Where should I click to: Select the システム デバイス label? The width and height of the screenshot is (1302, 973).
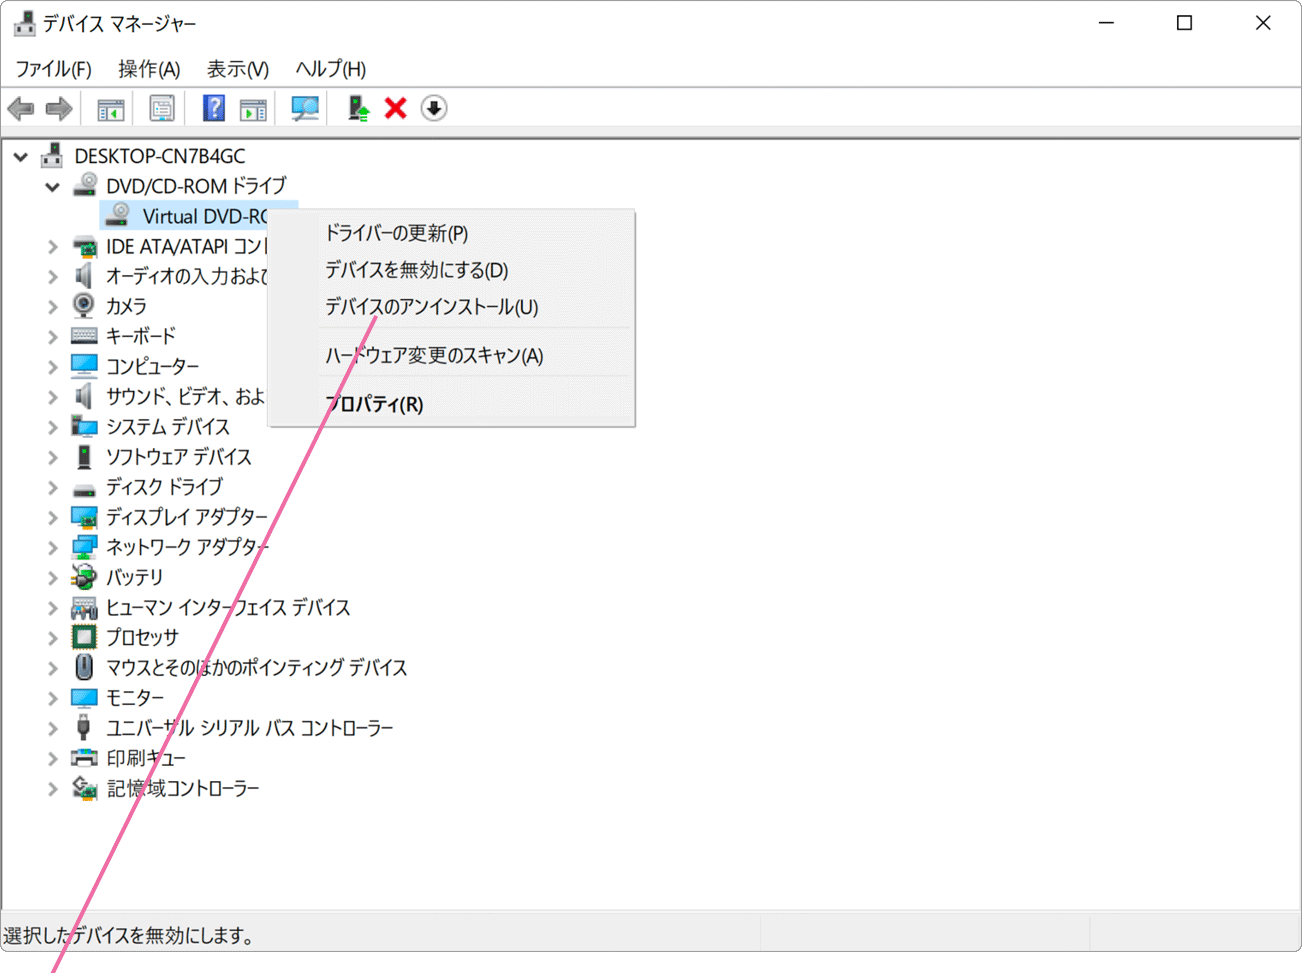coord(168,426)
